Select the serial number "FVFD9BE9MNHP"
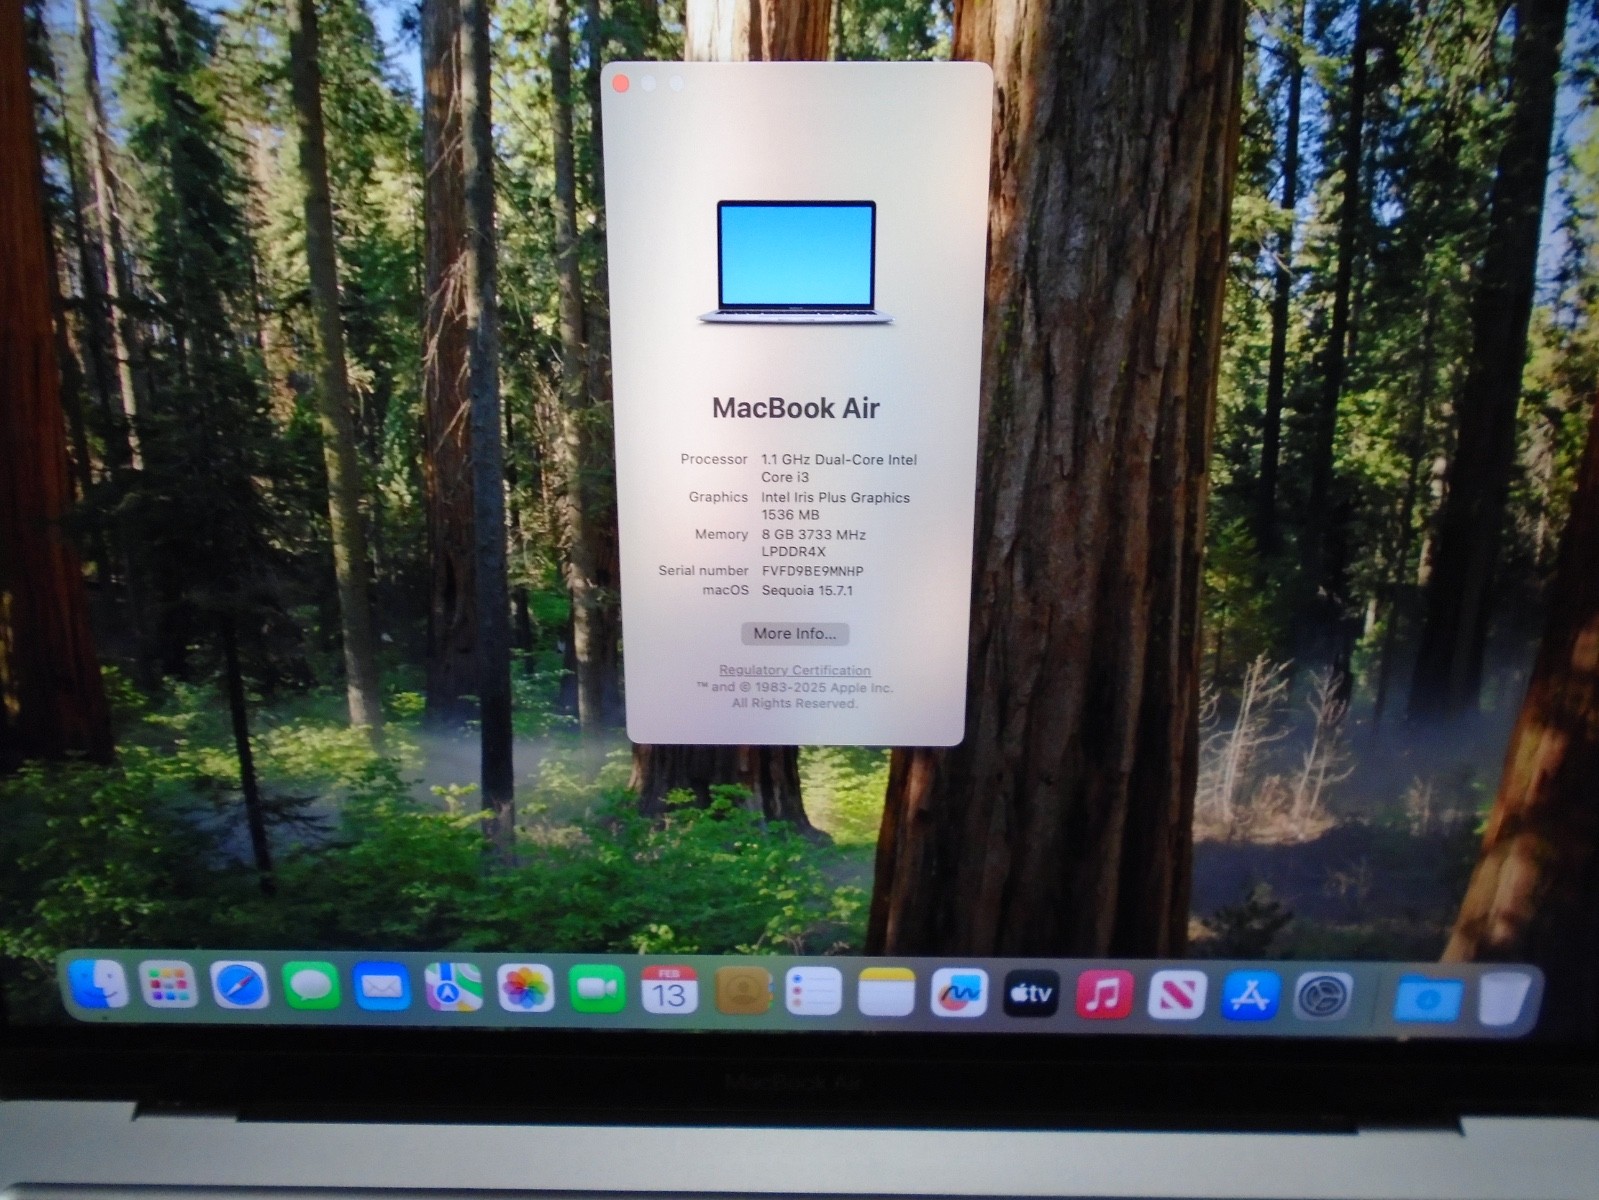Viewport: 1599px width, 1200px height. (x=813, y=571)
